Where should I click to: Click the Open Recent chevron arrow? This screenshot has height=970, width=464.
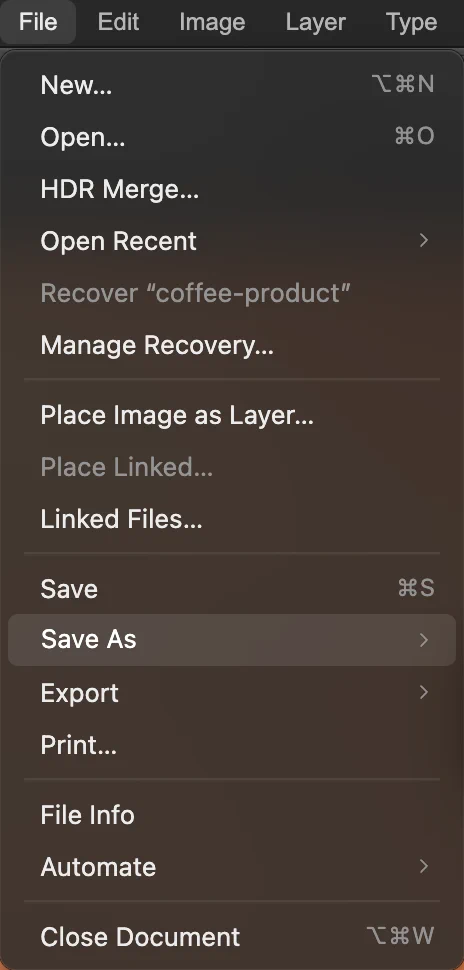coord(424,240)
